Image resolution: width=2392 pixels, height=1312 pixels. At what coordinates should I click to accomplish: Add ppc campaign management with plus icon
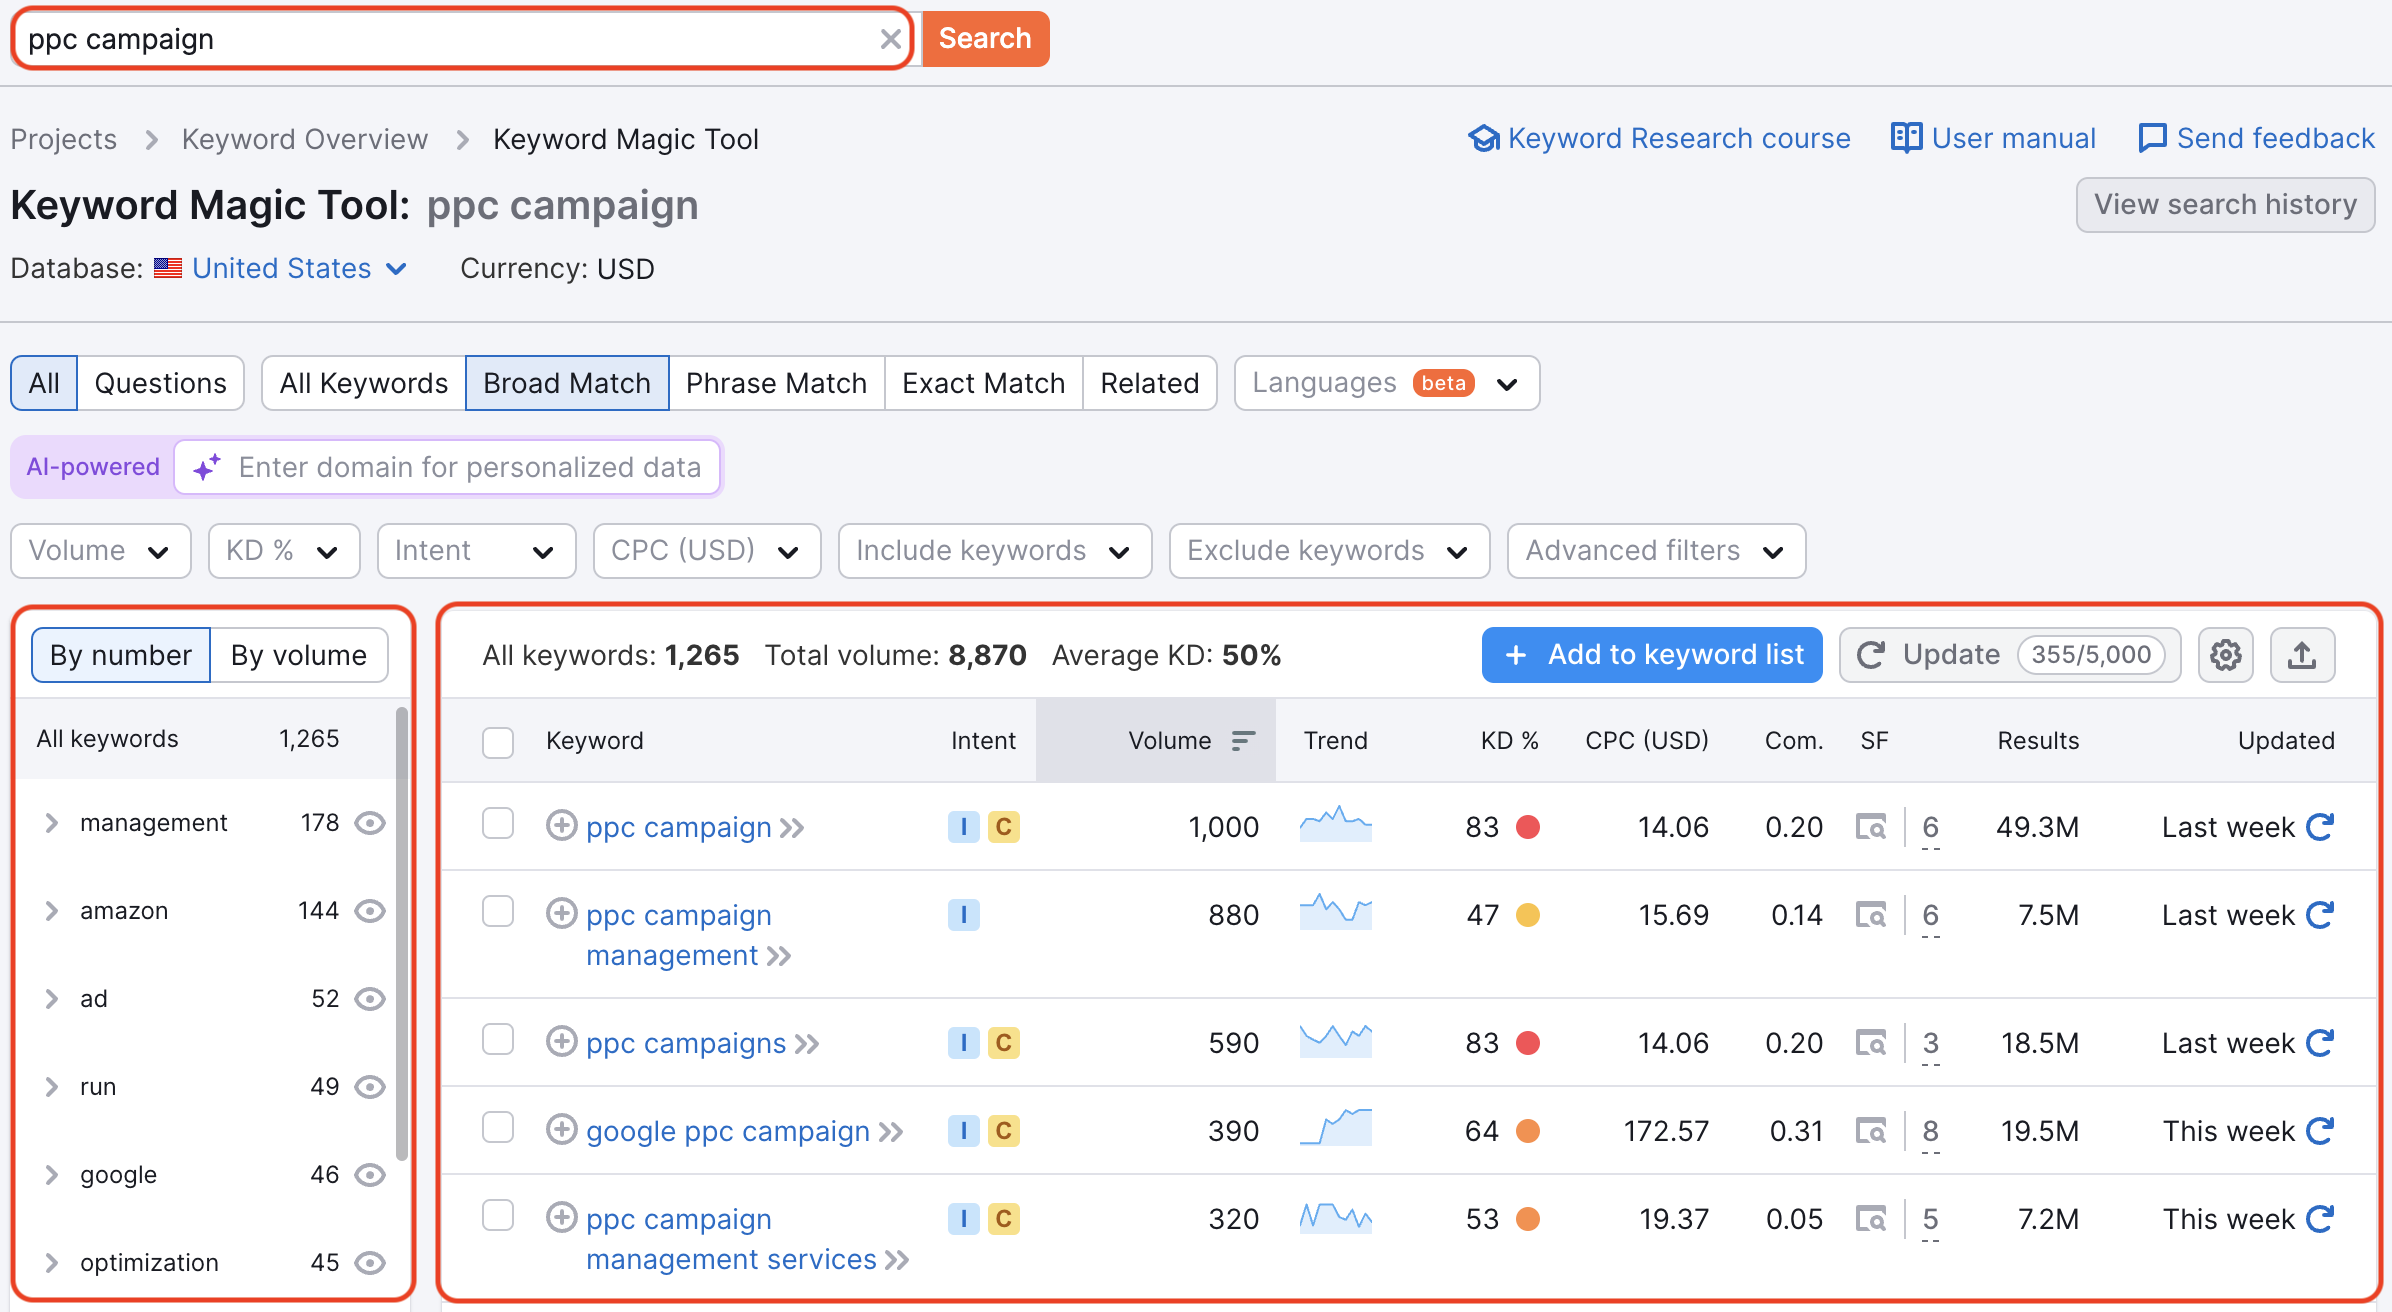pyautogui.click(x=561, y=914)
